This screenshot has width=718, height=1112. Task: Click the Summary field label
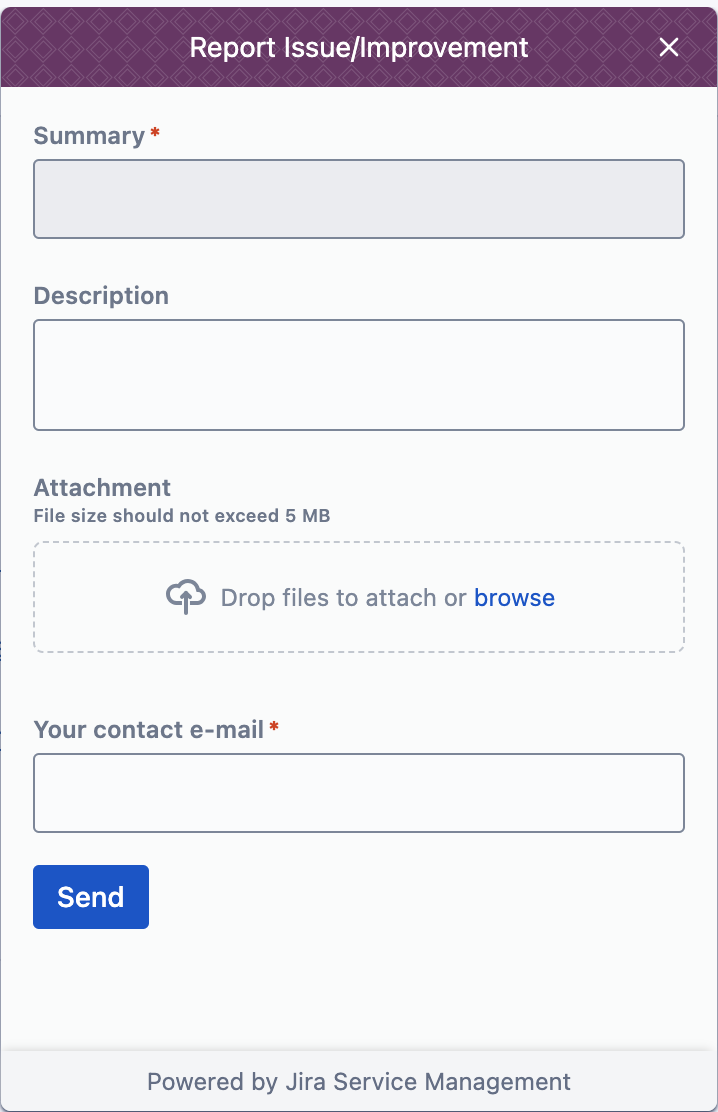pos(88,135)
